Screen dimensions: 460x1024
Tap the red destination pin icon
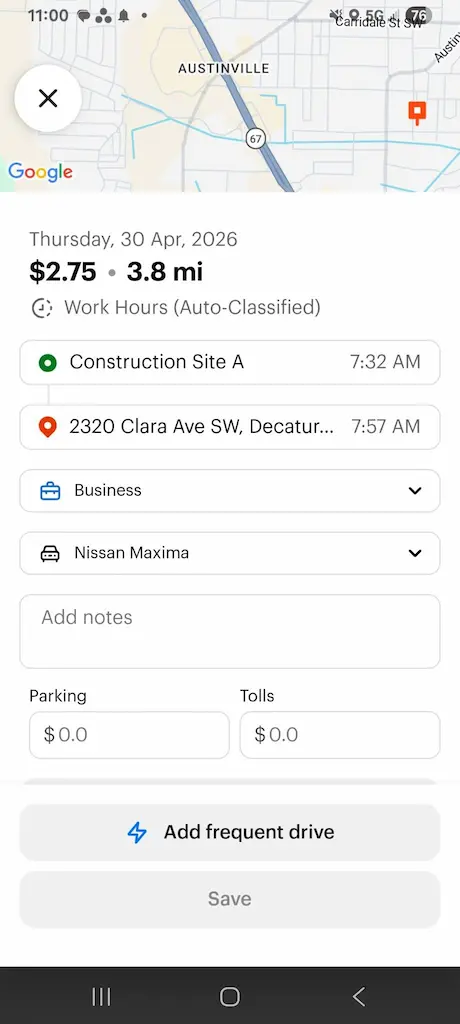[x=48, y=427]
